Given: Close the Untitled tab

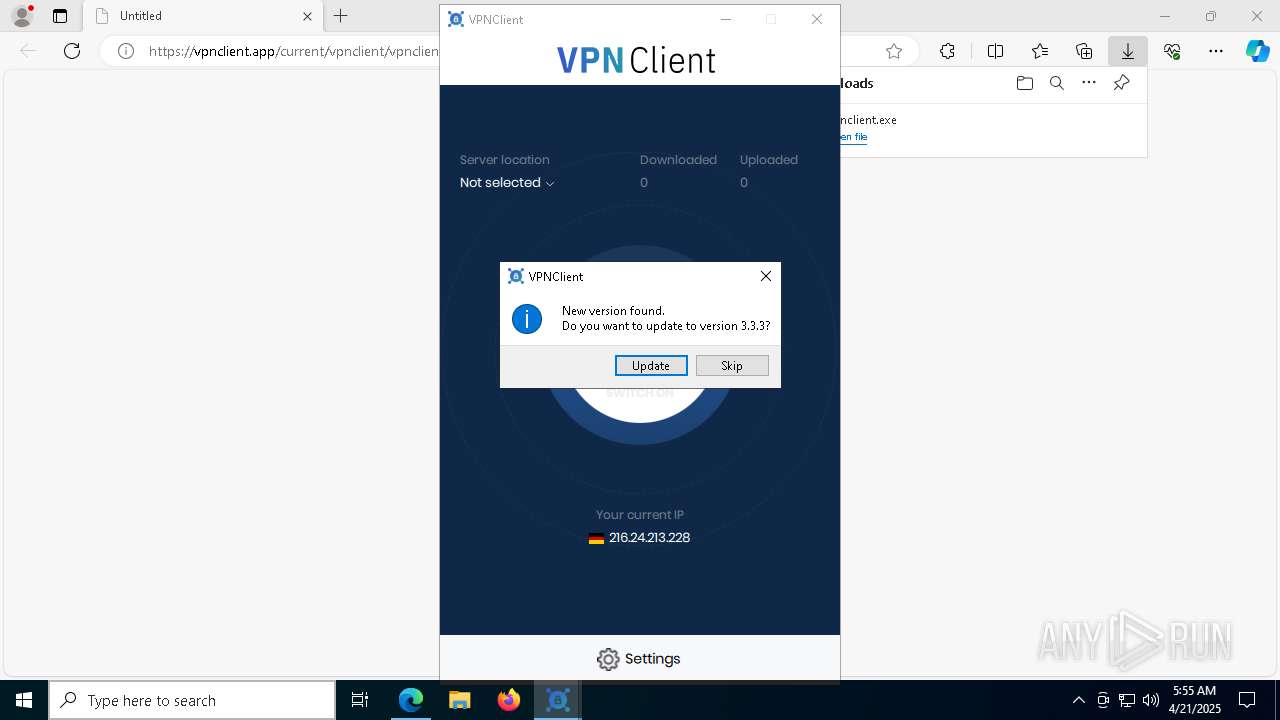Looking at the screenshot, I should pyautogui.click(x=307, y=16).
